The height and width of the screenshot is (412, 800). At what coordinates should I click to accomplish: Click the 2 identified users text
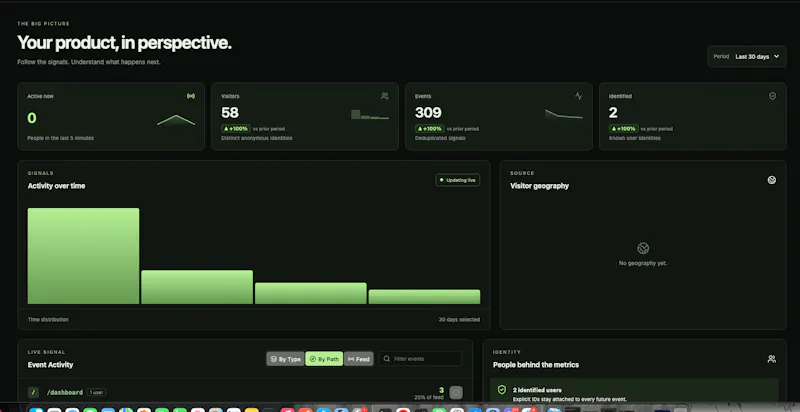click(x=537, y=390)
